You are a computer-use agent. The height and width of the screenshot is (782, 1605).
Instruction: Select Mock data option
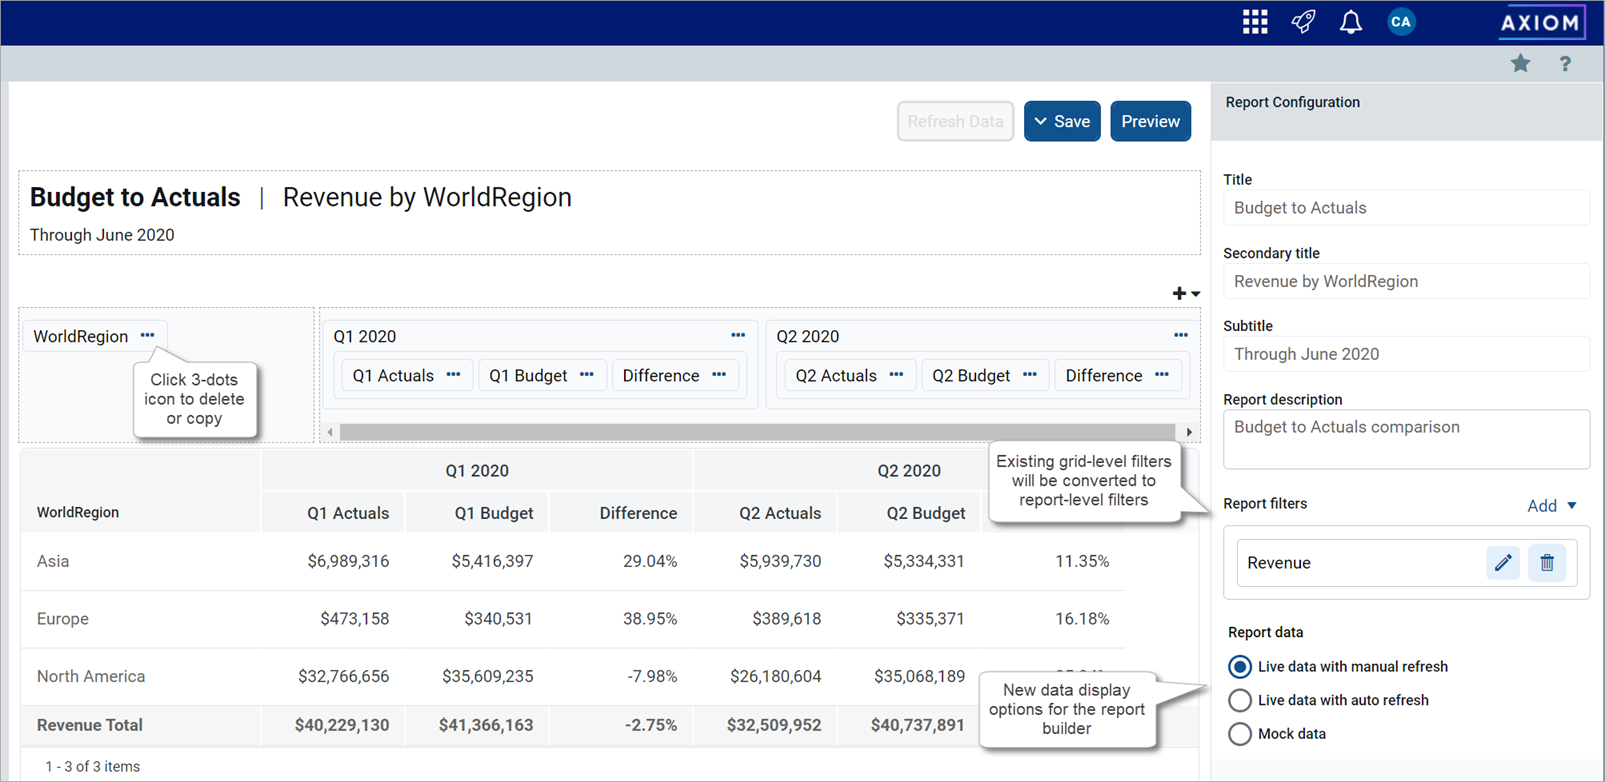(x=1240, y=734)
